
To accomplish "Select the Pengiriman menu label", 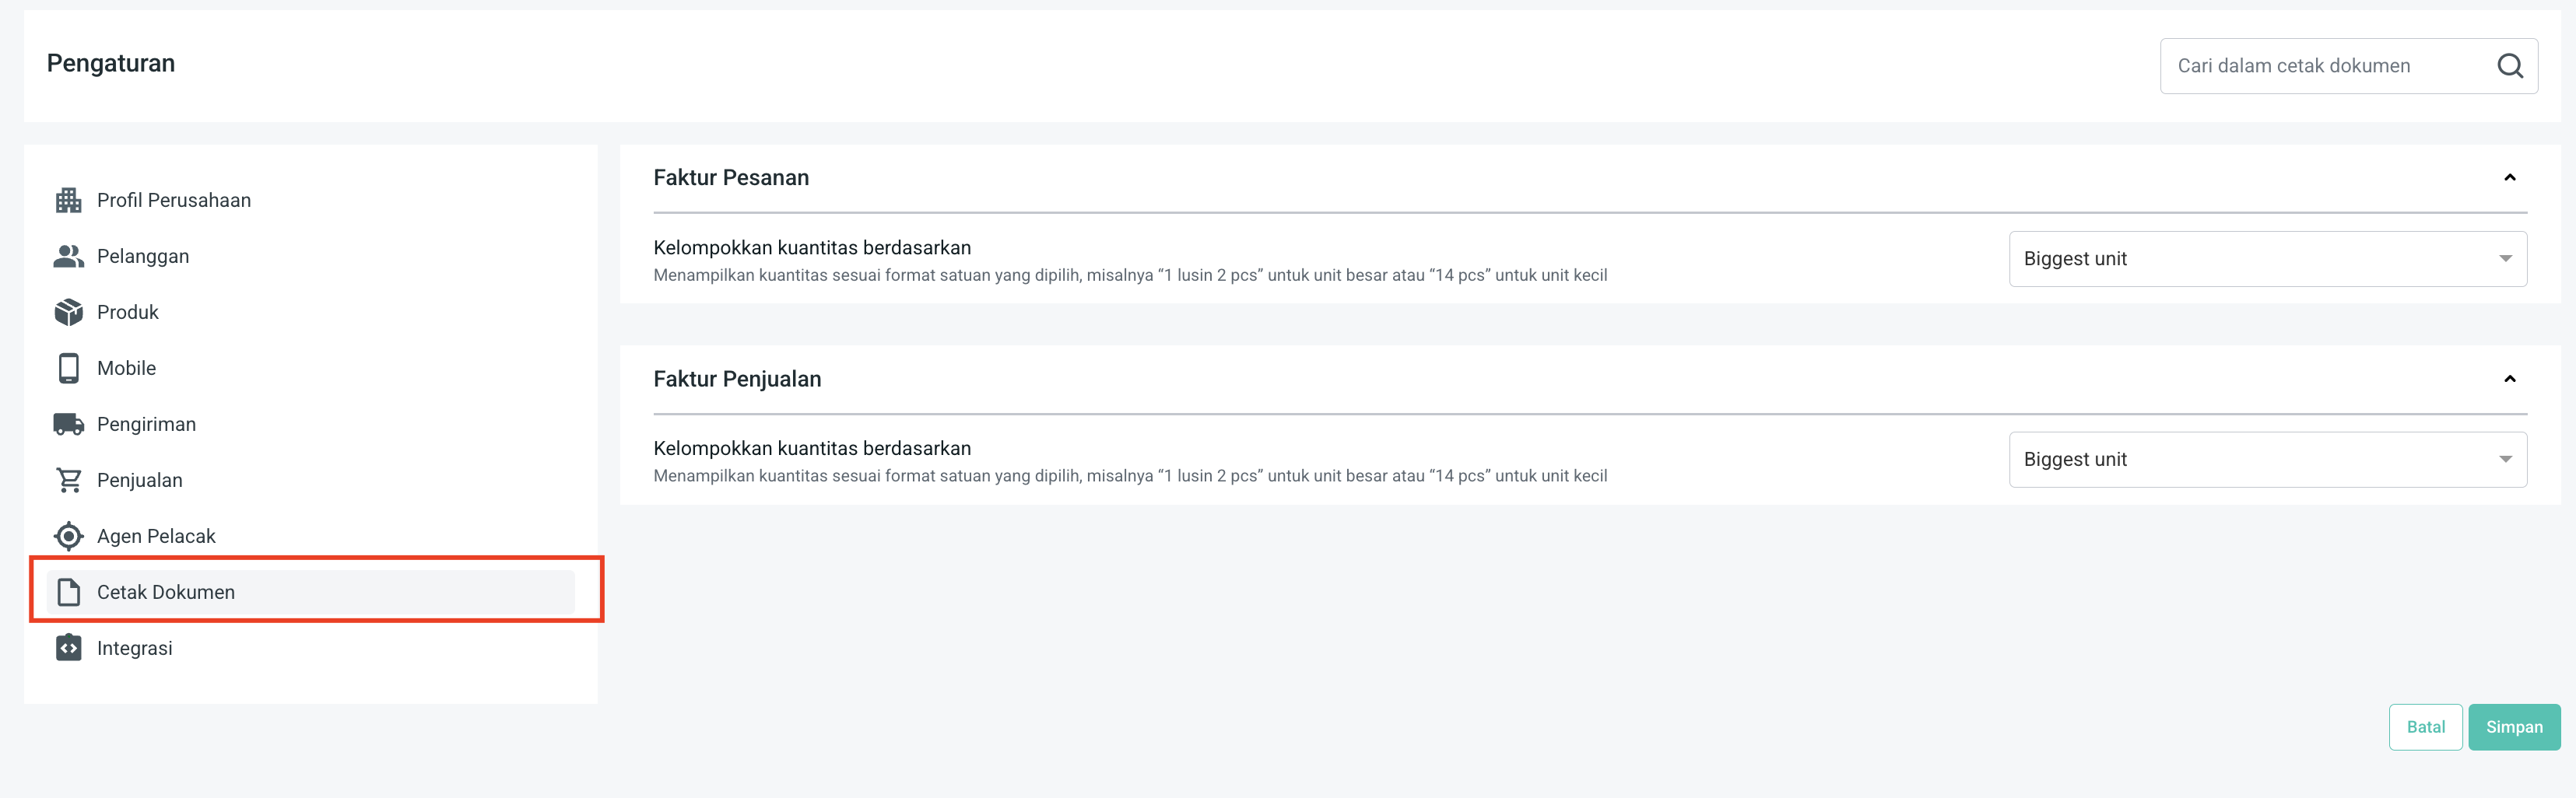I will point(146,425).
